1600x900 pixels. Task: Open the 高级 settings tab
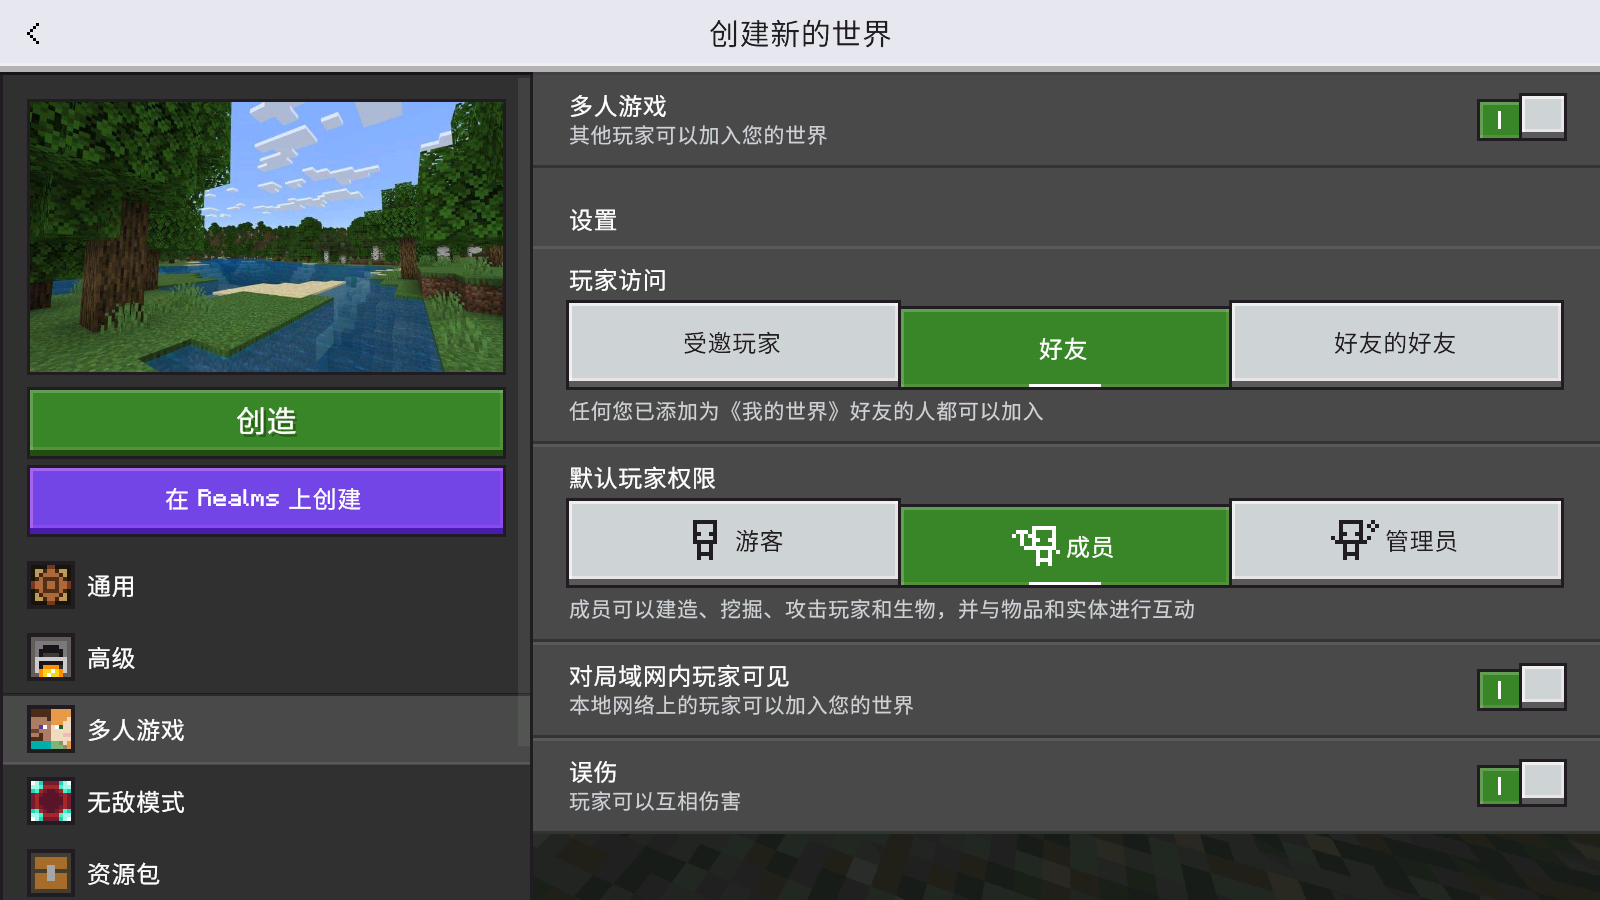point(266,658)
